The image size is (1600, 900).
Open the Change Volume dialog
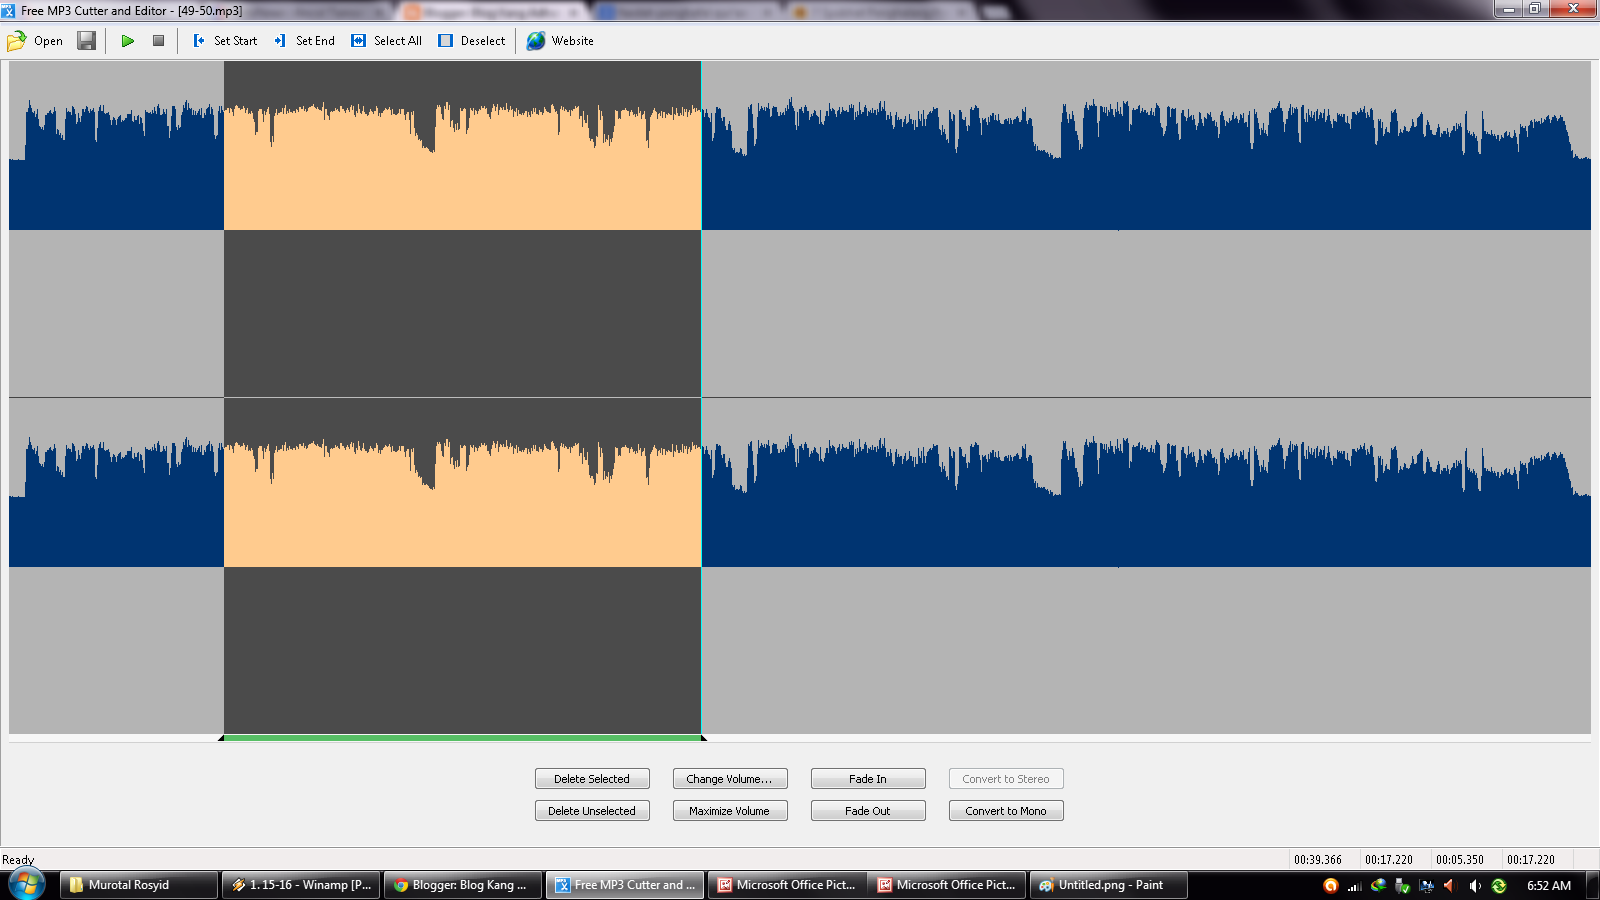click(x=730, y=778)
